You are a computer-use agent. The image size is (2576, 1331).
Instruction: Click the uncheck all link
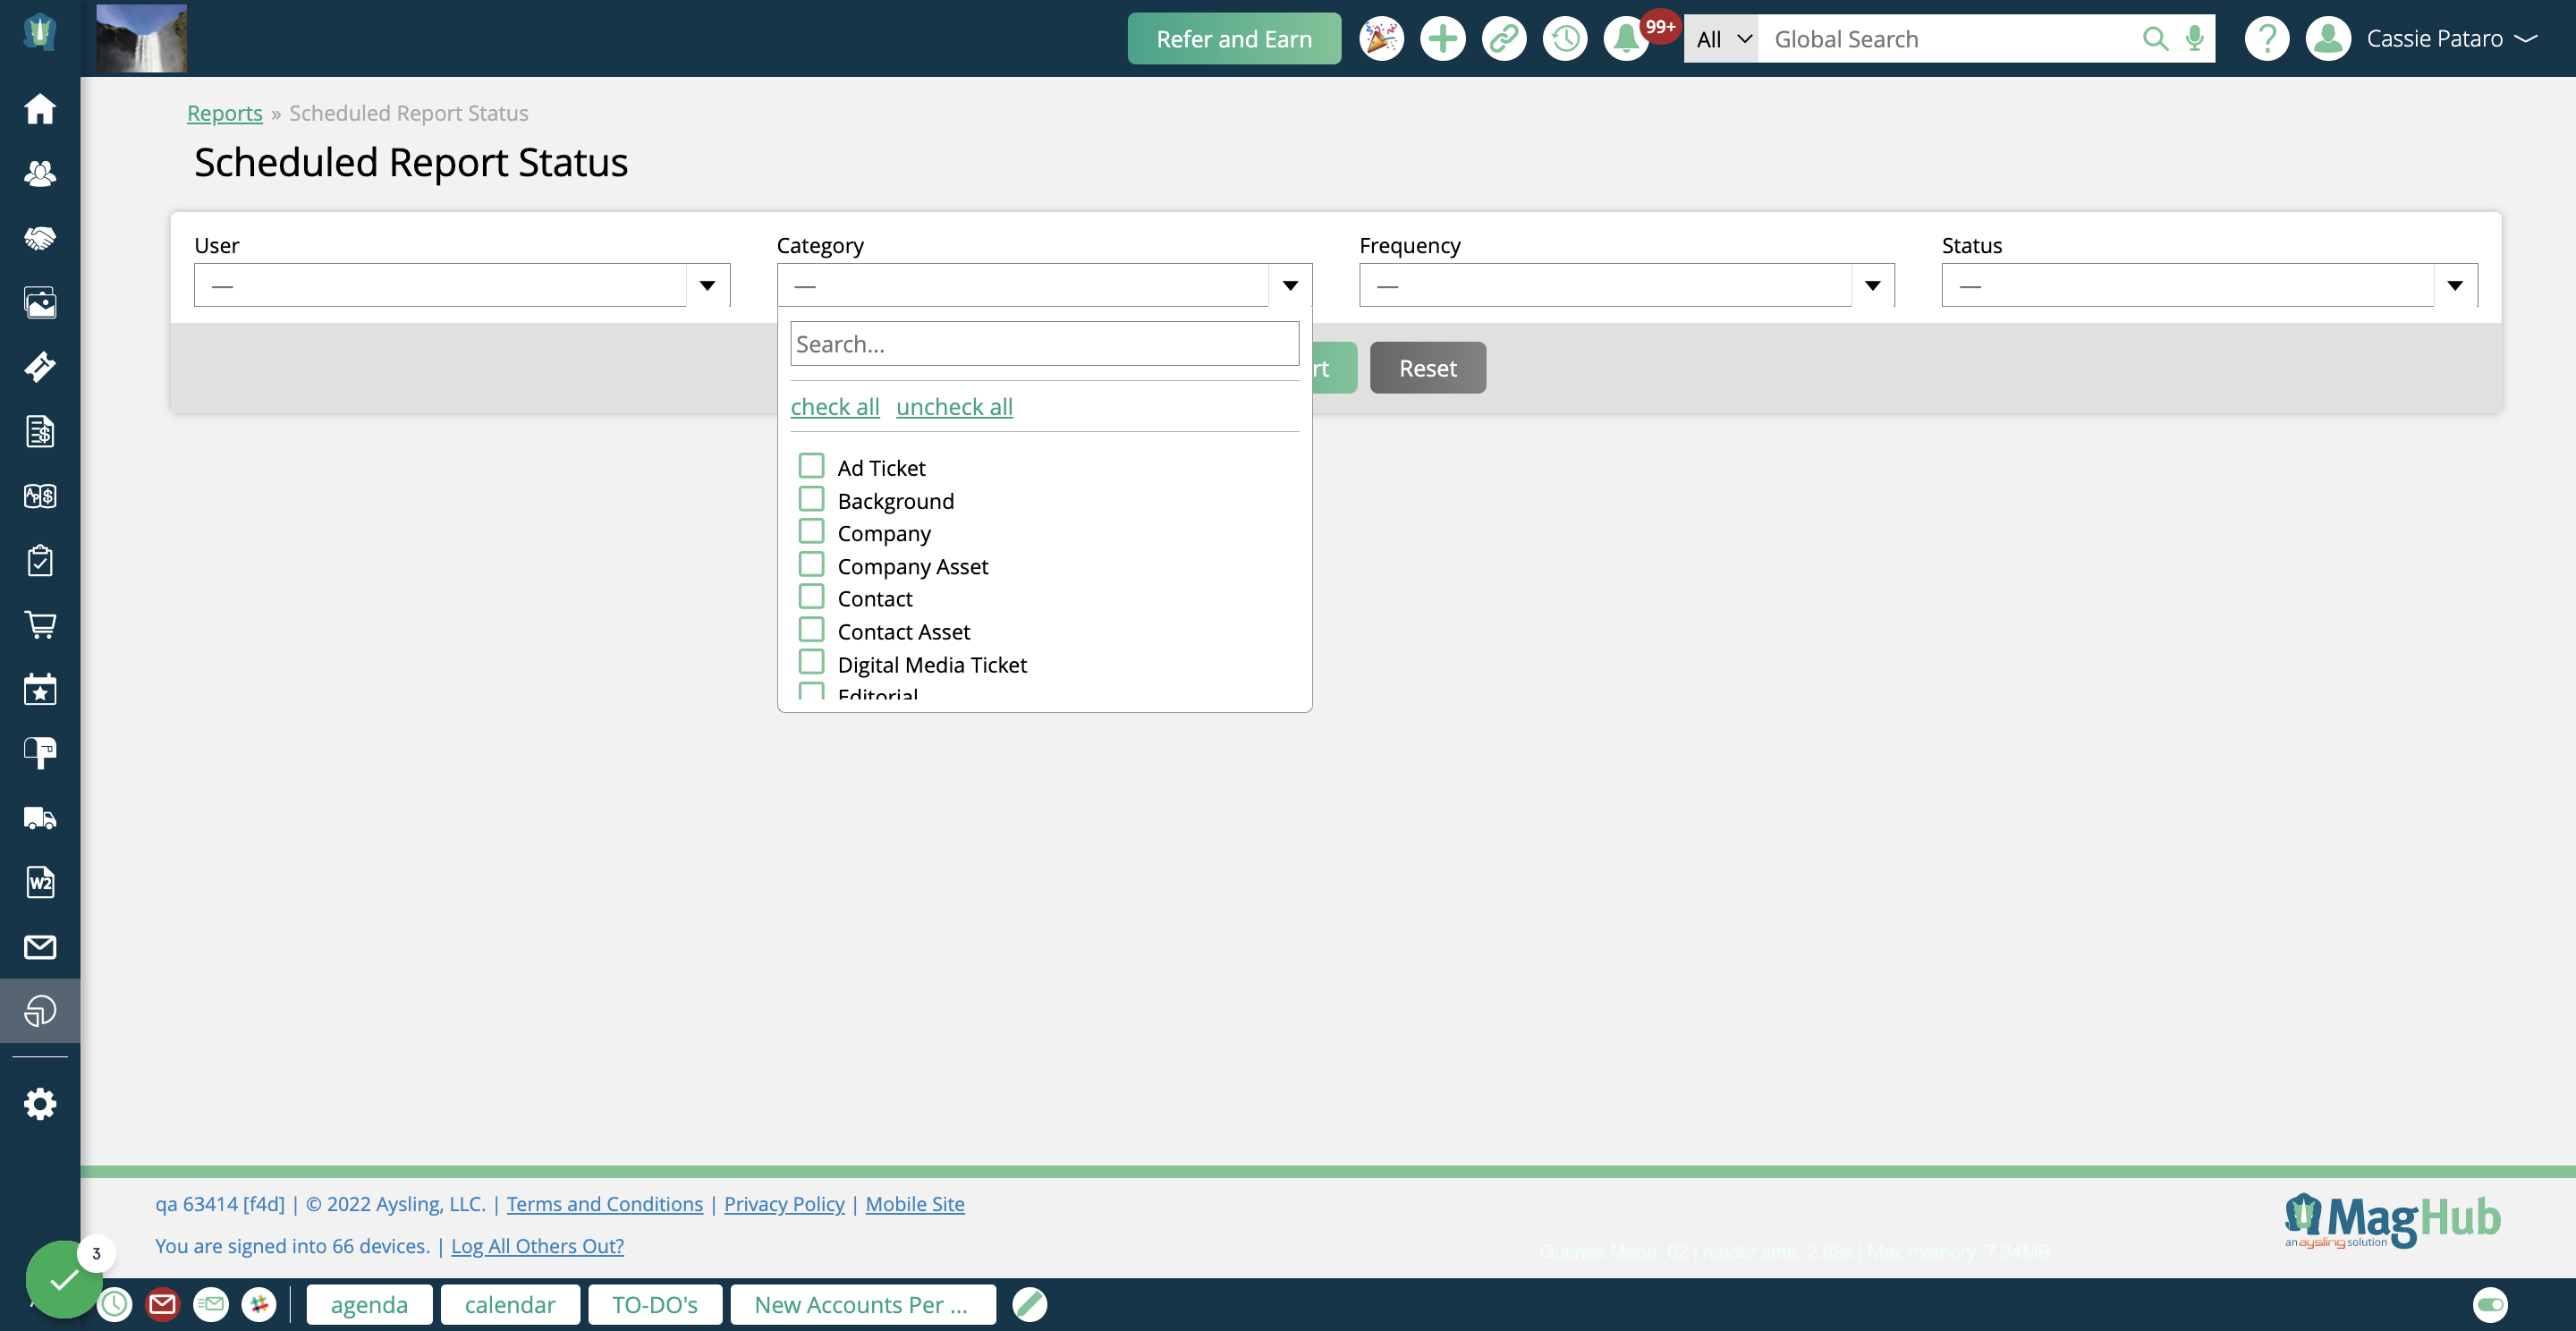(x=955, y=406)
